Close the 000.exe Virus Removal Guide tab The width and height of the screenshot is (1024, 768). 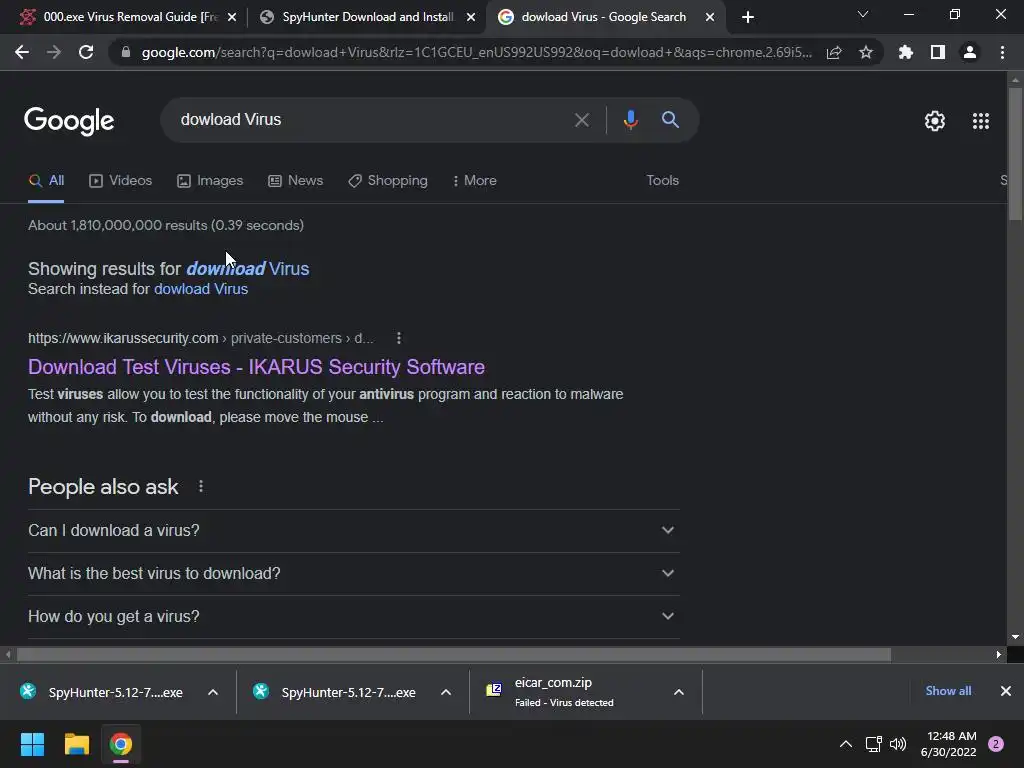[x=232, y=17]
